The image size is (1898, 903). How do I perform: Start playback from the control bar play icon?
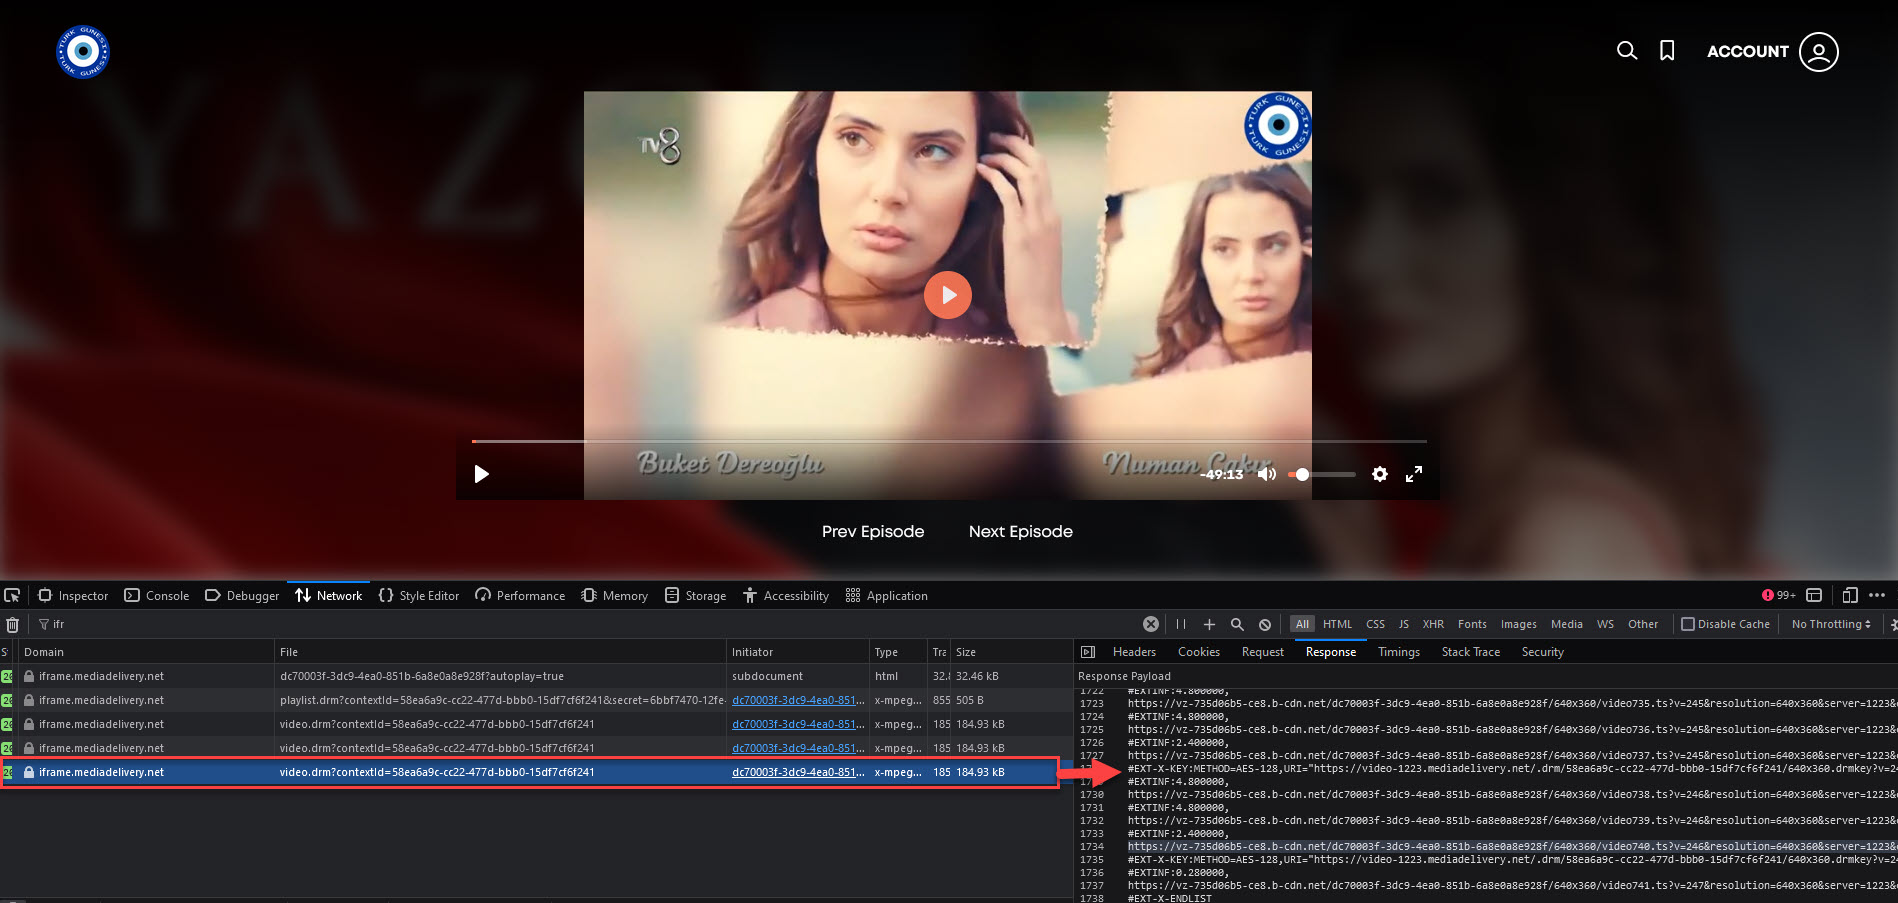click(481, 474)
